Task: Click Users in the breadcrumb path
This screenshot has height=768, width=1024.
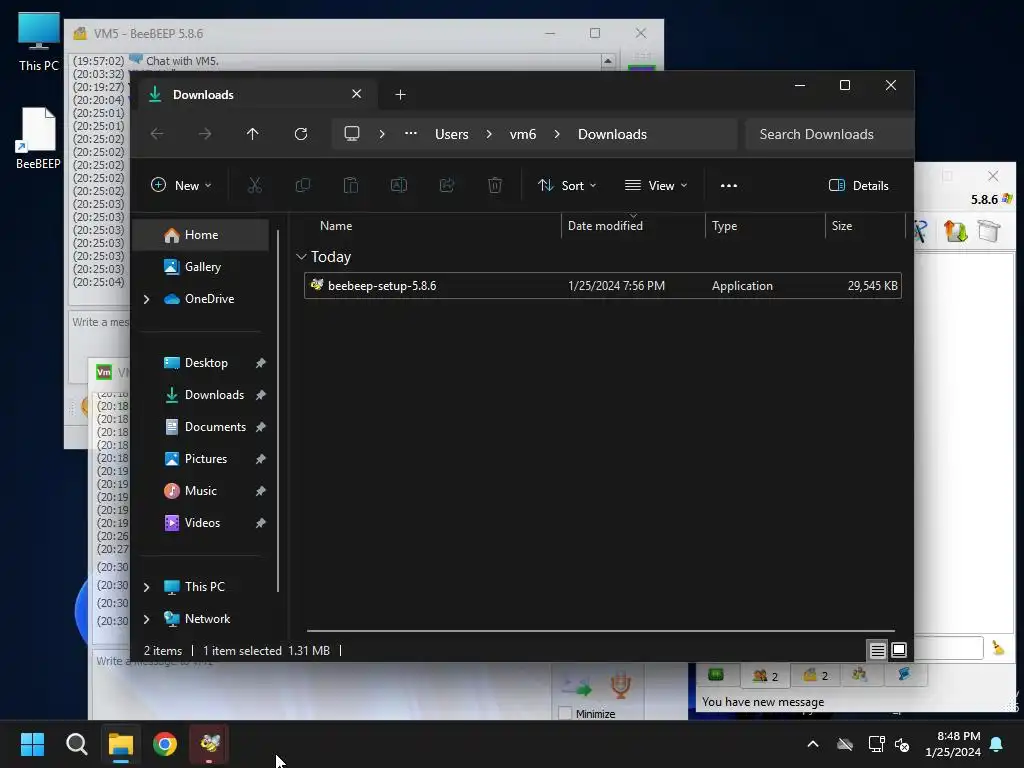Action: [452, 134]
